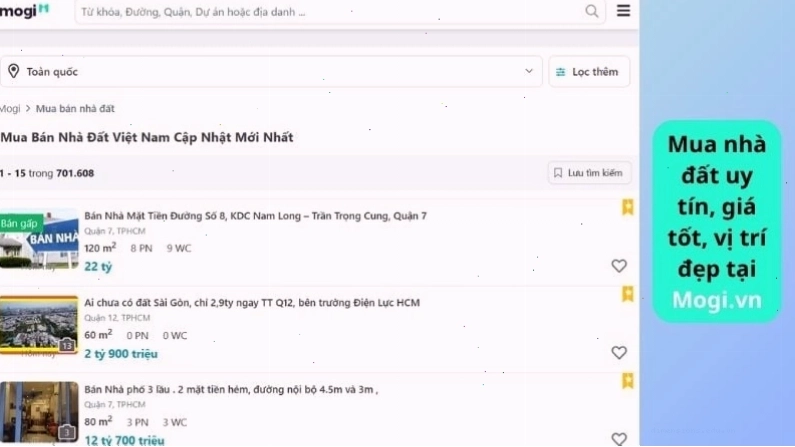Toggle heart on the 2 tỷ 900 triệu listing
Image resolution: width=795 pixels, height=447 pixels.
619,352
